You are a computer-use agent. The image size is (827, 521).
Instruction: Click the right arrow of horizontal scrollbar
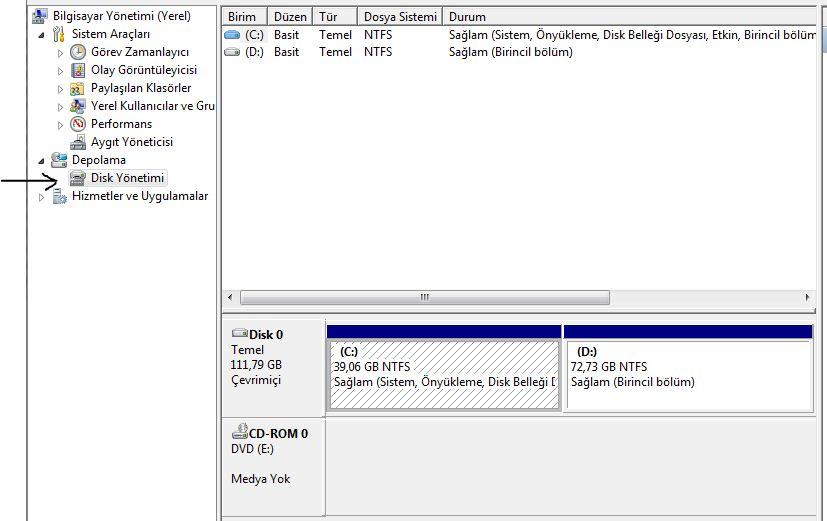click(x=807, y=297)
